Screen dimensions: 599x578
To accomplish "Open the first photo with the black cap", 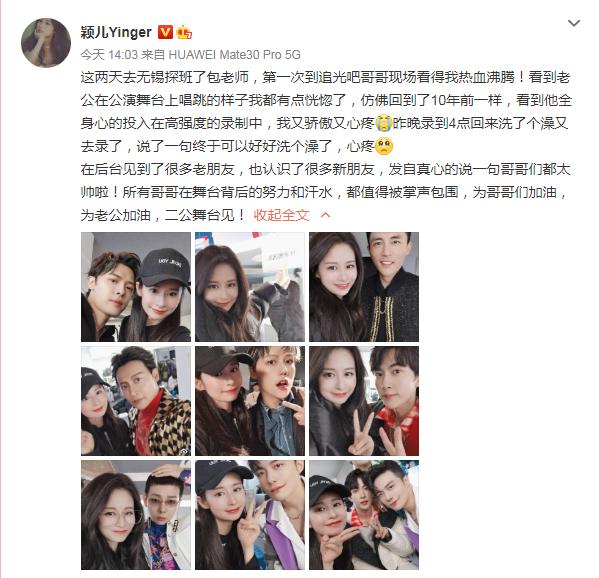I will coord(136,287).
